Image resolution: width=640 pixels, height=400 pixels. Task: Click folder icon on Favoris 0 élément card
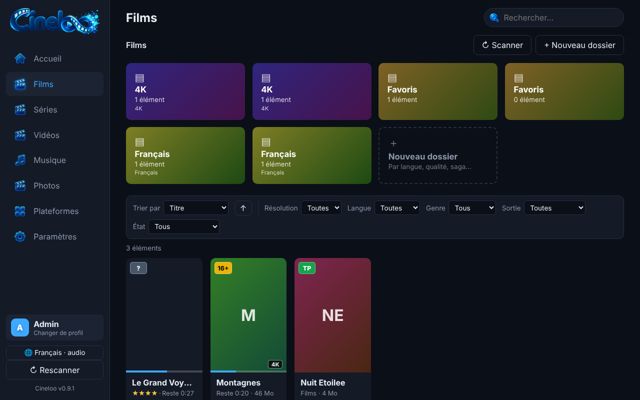518,78
